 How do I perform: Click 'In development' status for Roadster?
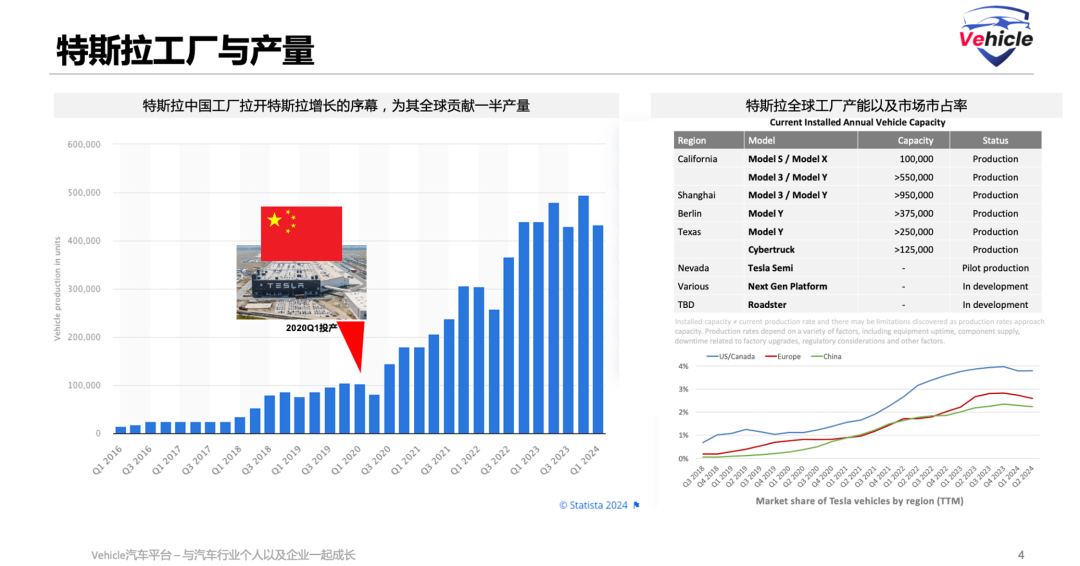click(x=995, y=305)
